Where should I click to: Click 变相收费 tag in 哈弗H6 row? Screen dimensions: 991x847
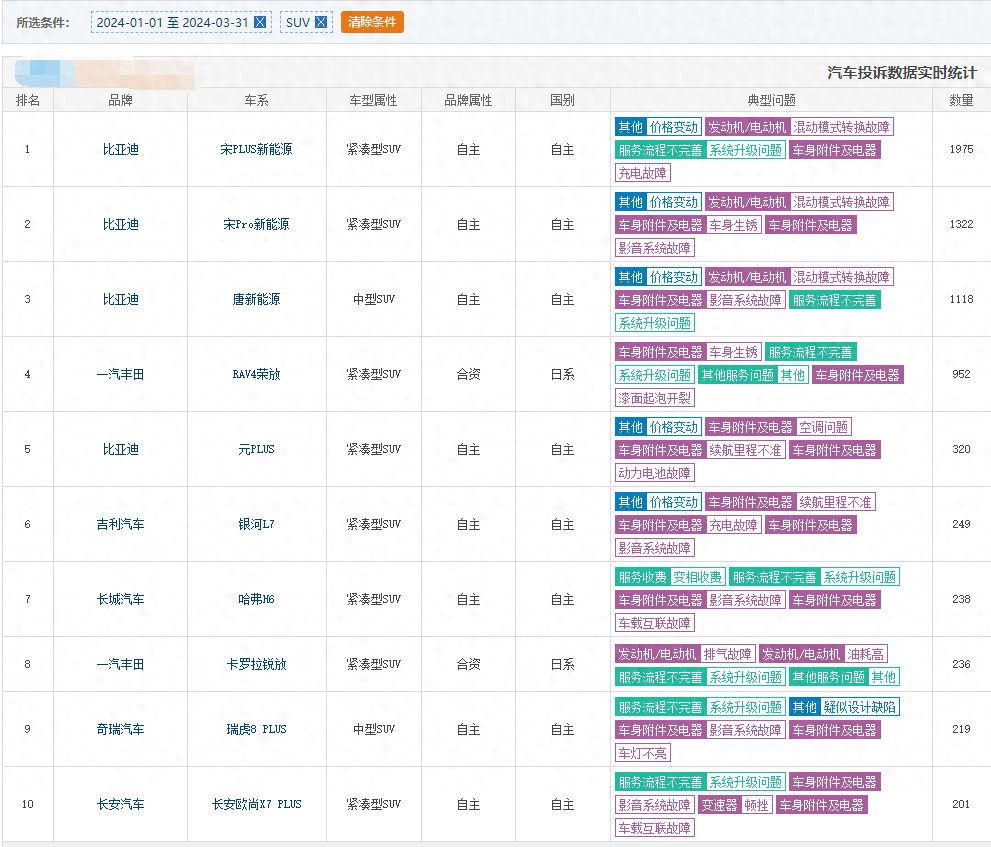(x=697, y=577)
